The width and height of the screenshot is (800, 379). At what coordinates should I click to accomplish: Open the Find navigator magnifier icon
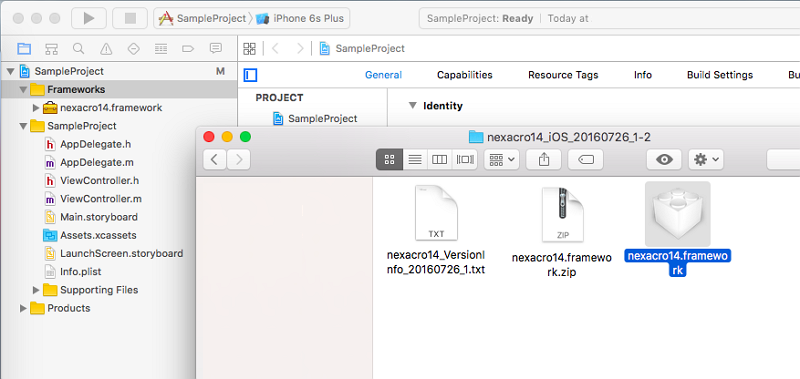79,48
